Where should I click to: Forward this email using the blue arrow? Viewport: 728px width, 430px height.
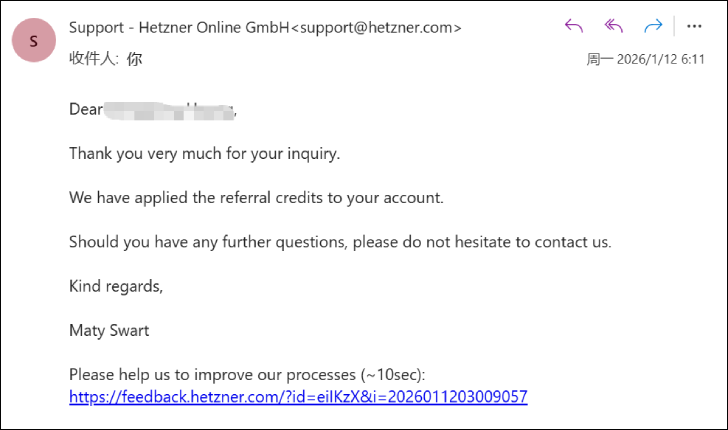[654, 27]
